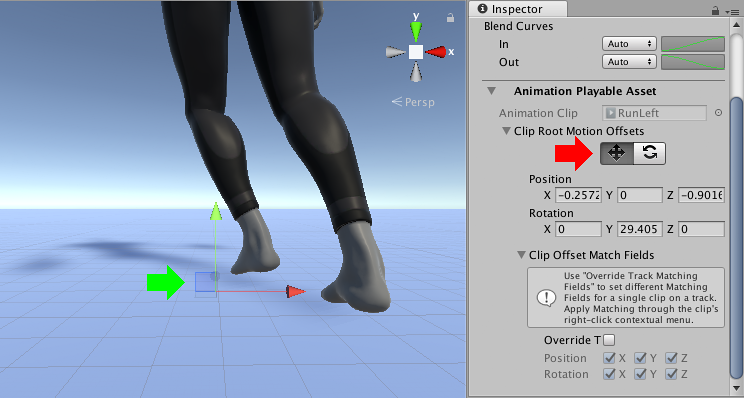Click the blue plane square of the move handle
The image size is (744, 398).
[x=205, y=282]
